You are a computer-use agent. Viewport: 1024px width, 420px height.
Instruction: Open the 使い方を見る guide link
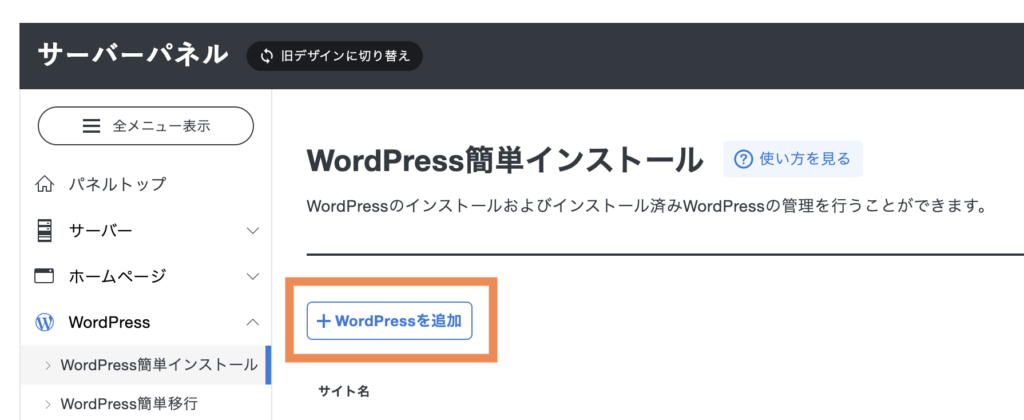point(805,159)
